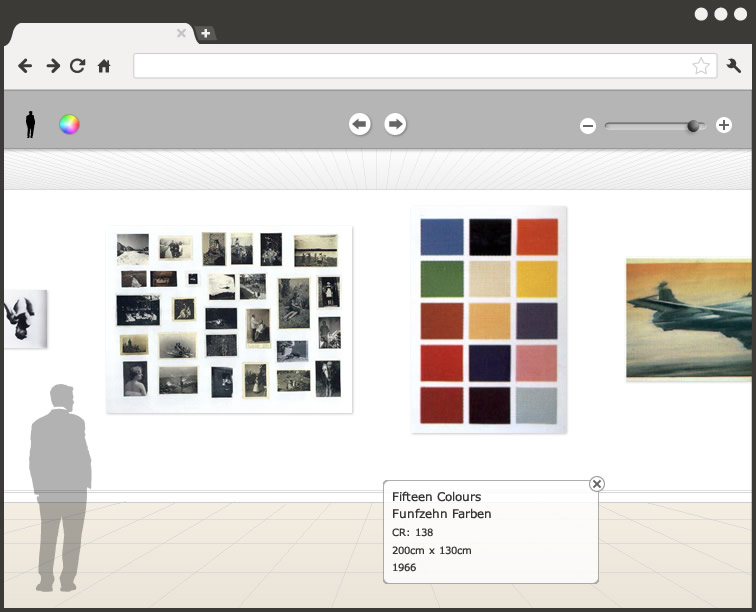Open the color wheel filter

click(x=69, y=124)
